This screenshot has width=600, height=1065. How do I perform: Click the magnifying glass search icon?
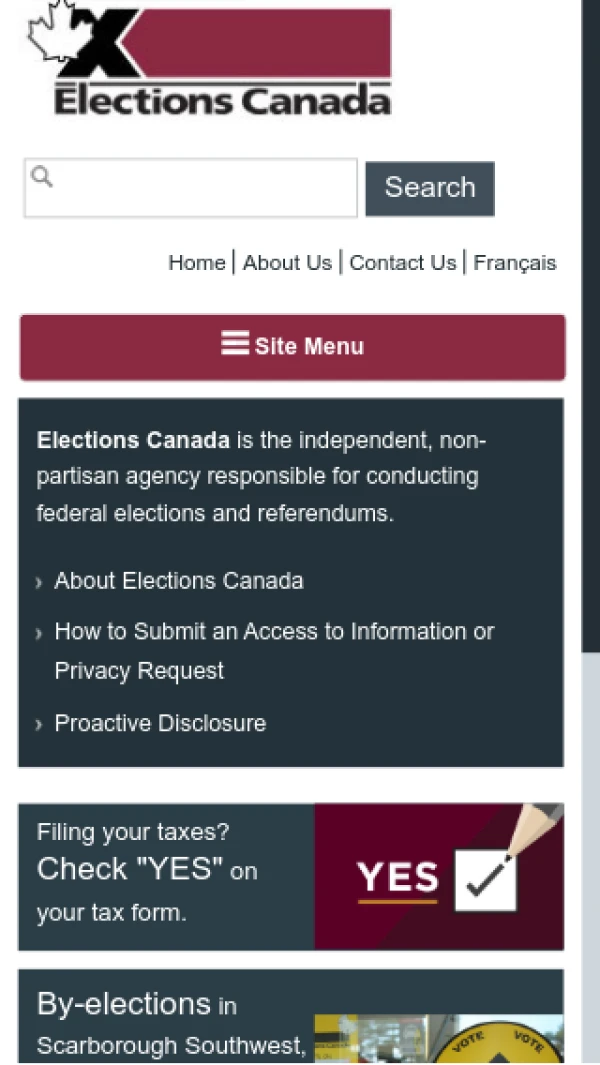point(42,177)
